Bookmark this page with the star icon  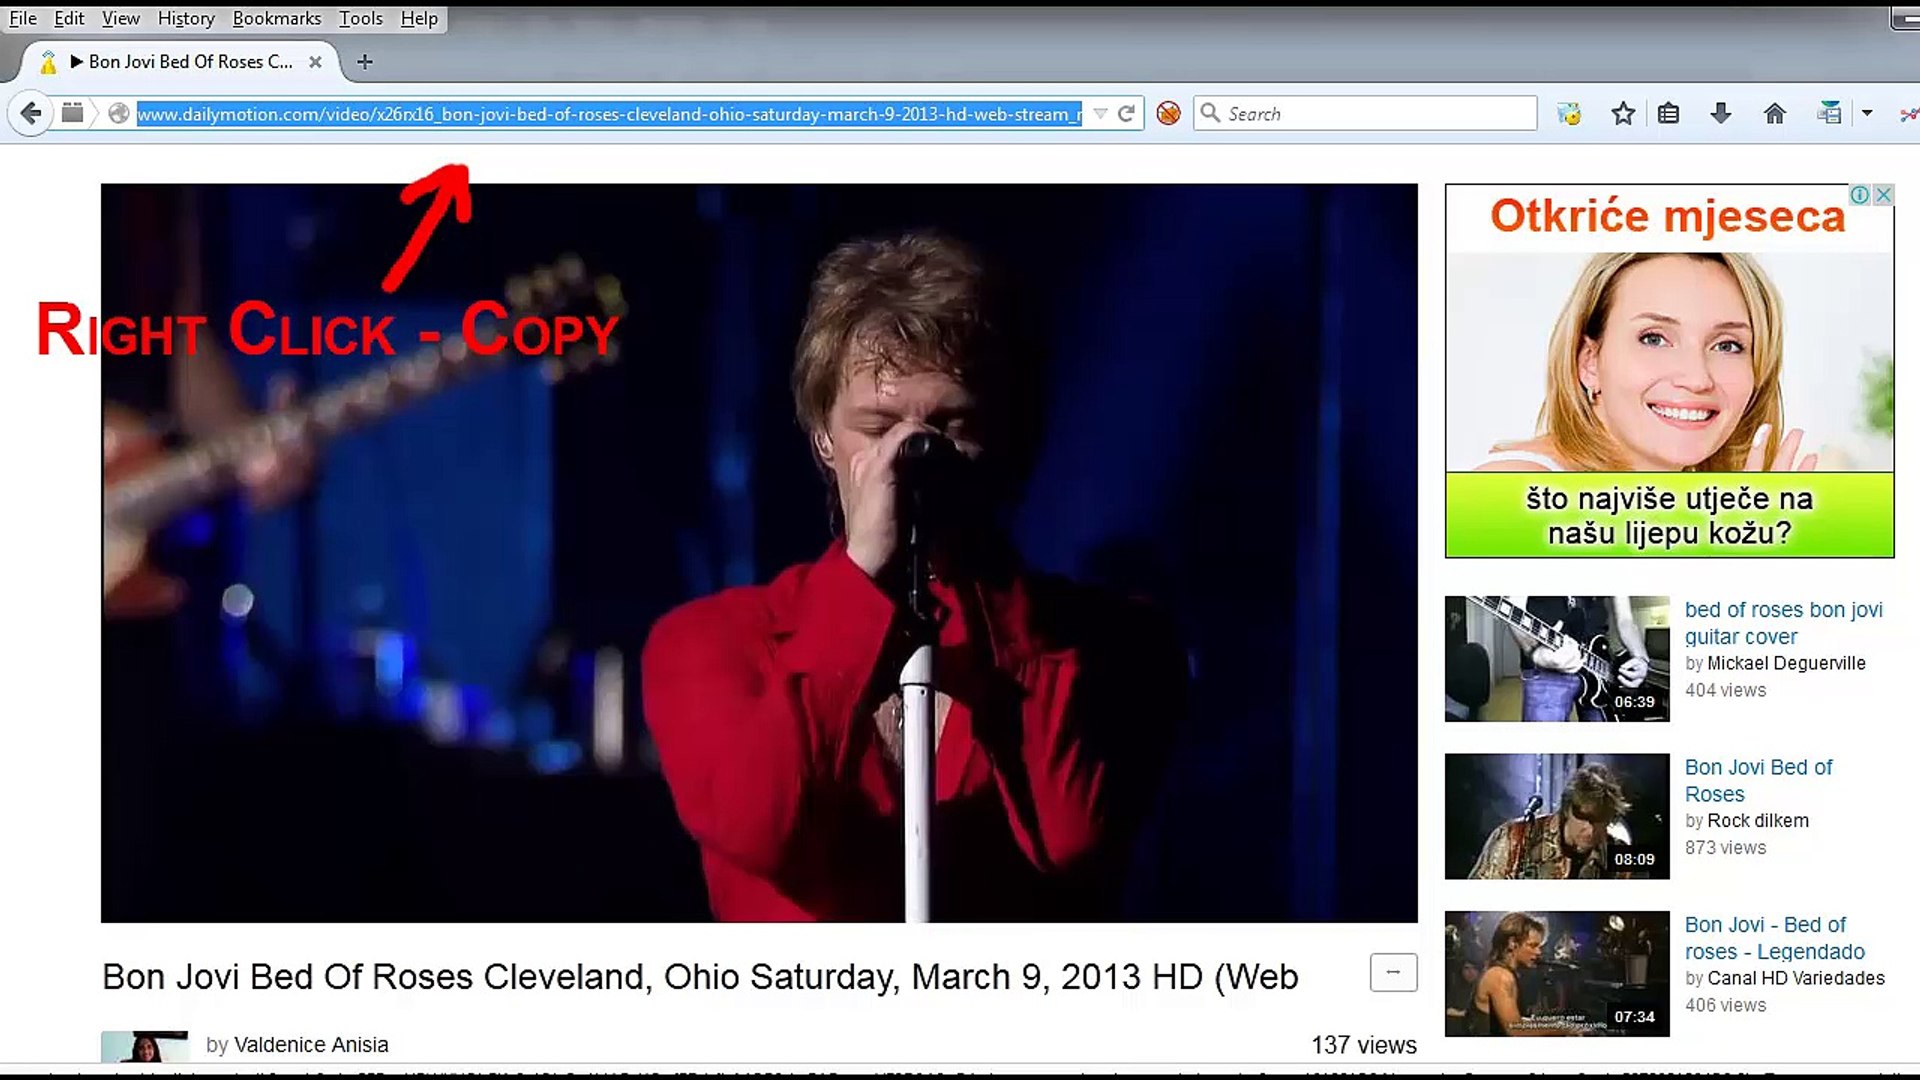(1622, 112)
